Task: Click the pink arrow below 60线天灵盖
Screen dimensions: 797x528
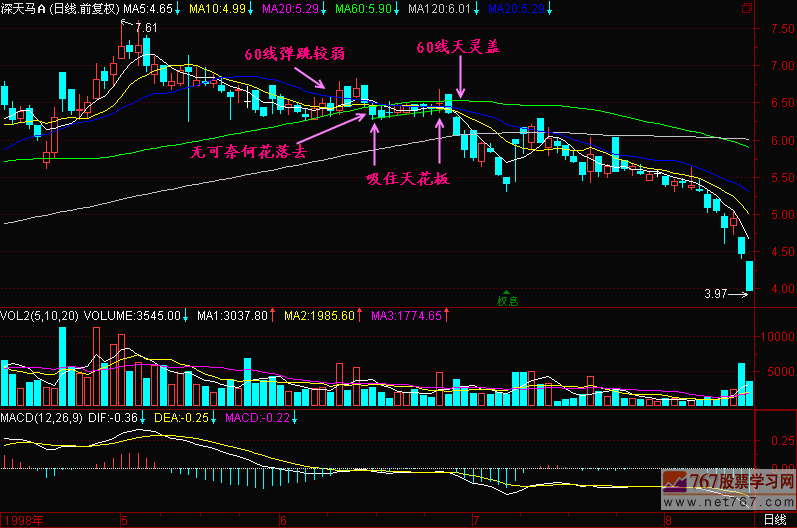Action: click(x=460, y=74)
